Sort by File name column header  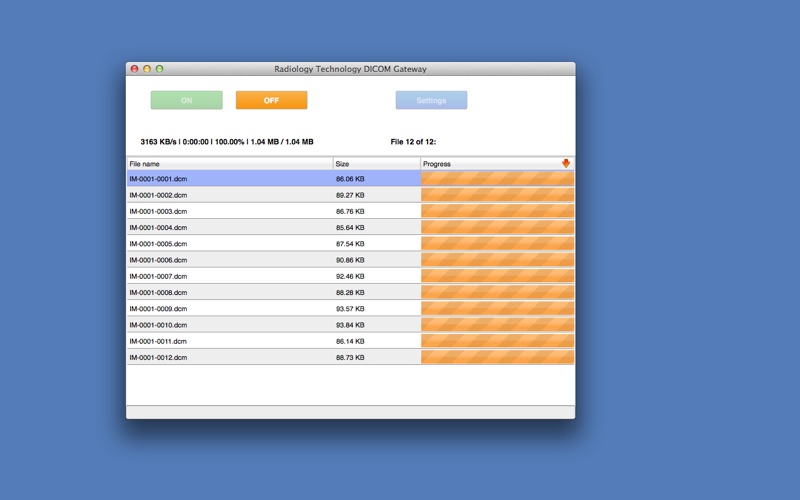tap(230, 164)
